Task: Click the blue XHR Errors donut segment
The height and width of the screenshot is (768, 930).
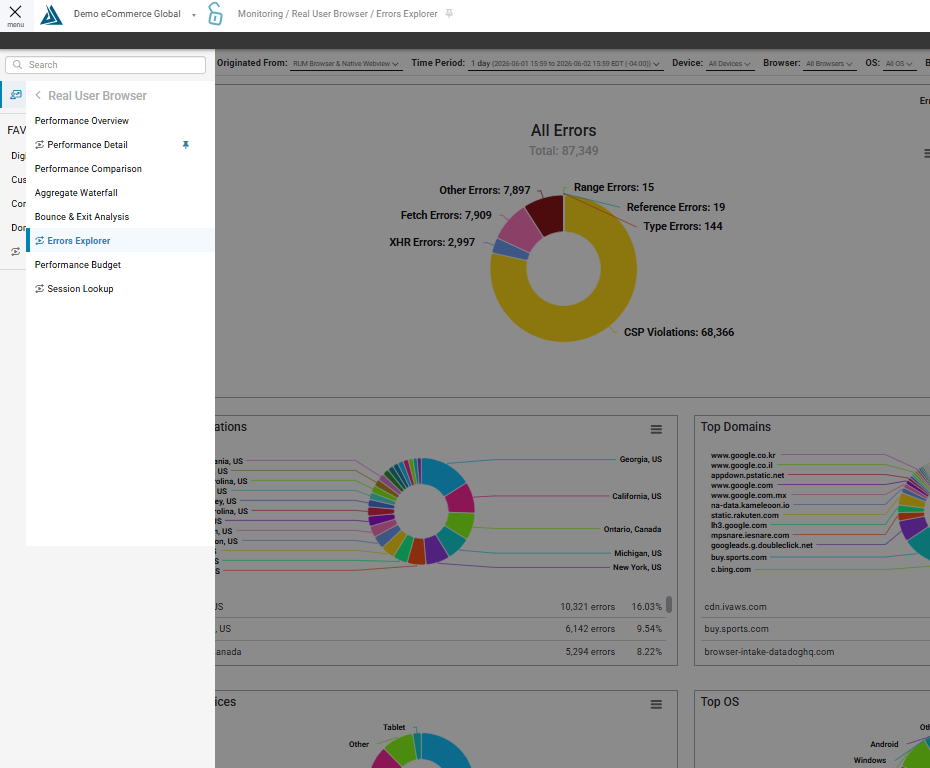Action: click(x=510, y=249)
